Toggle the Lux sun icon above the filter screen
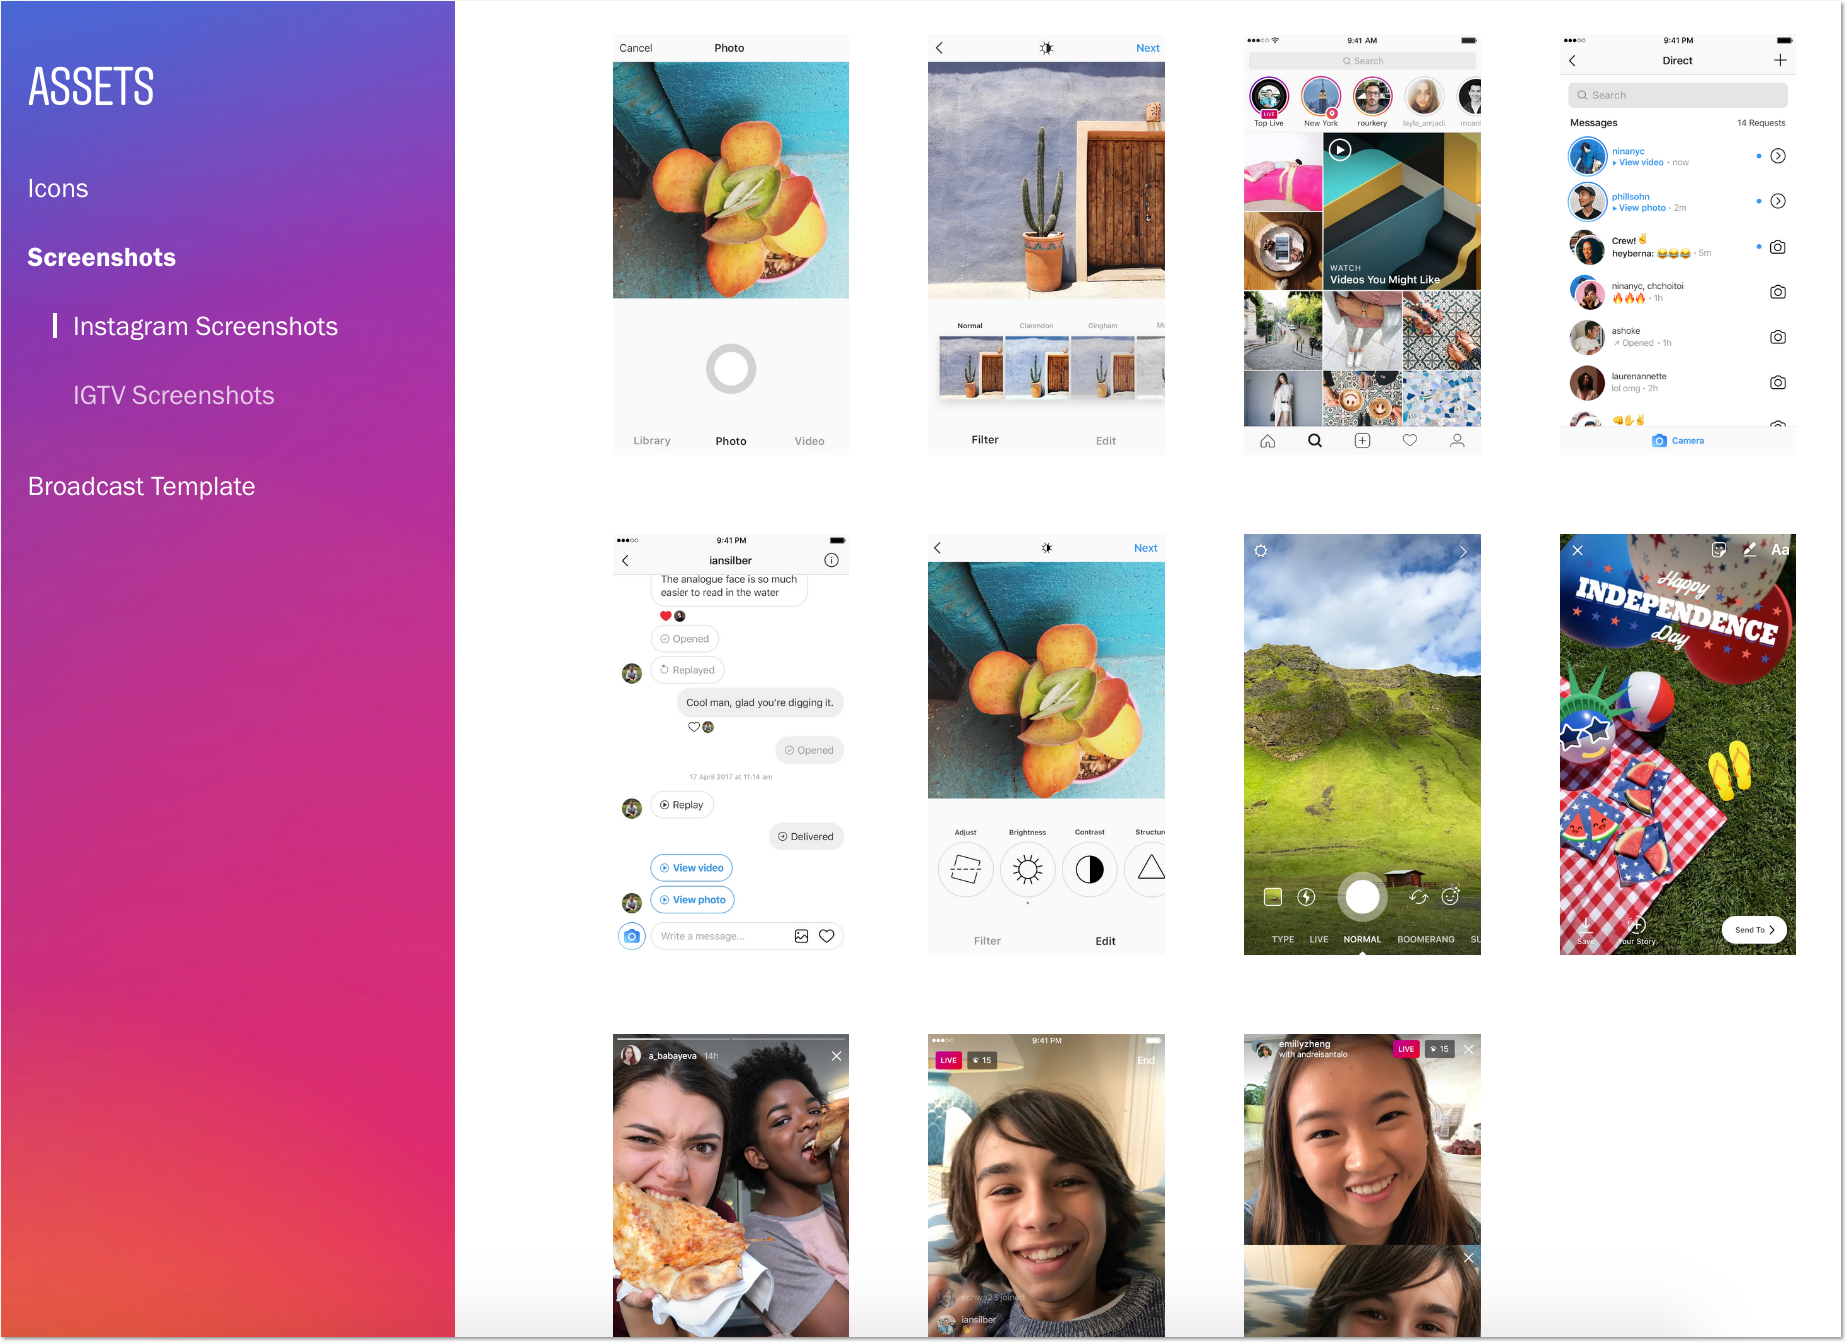The width and height of the screenshot is (1846, 1342). pyautogui.click(x=1046, y=47)
